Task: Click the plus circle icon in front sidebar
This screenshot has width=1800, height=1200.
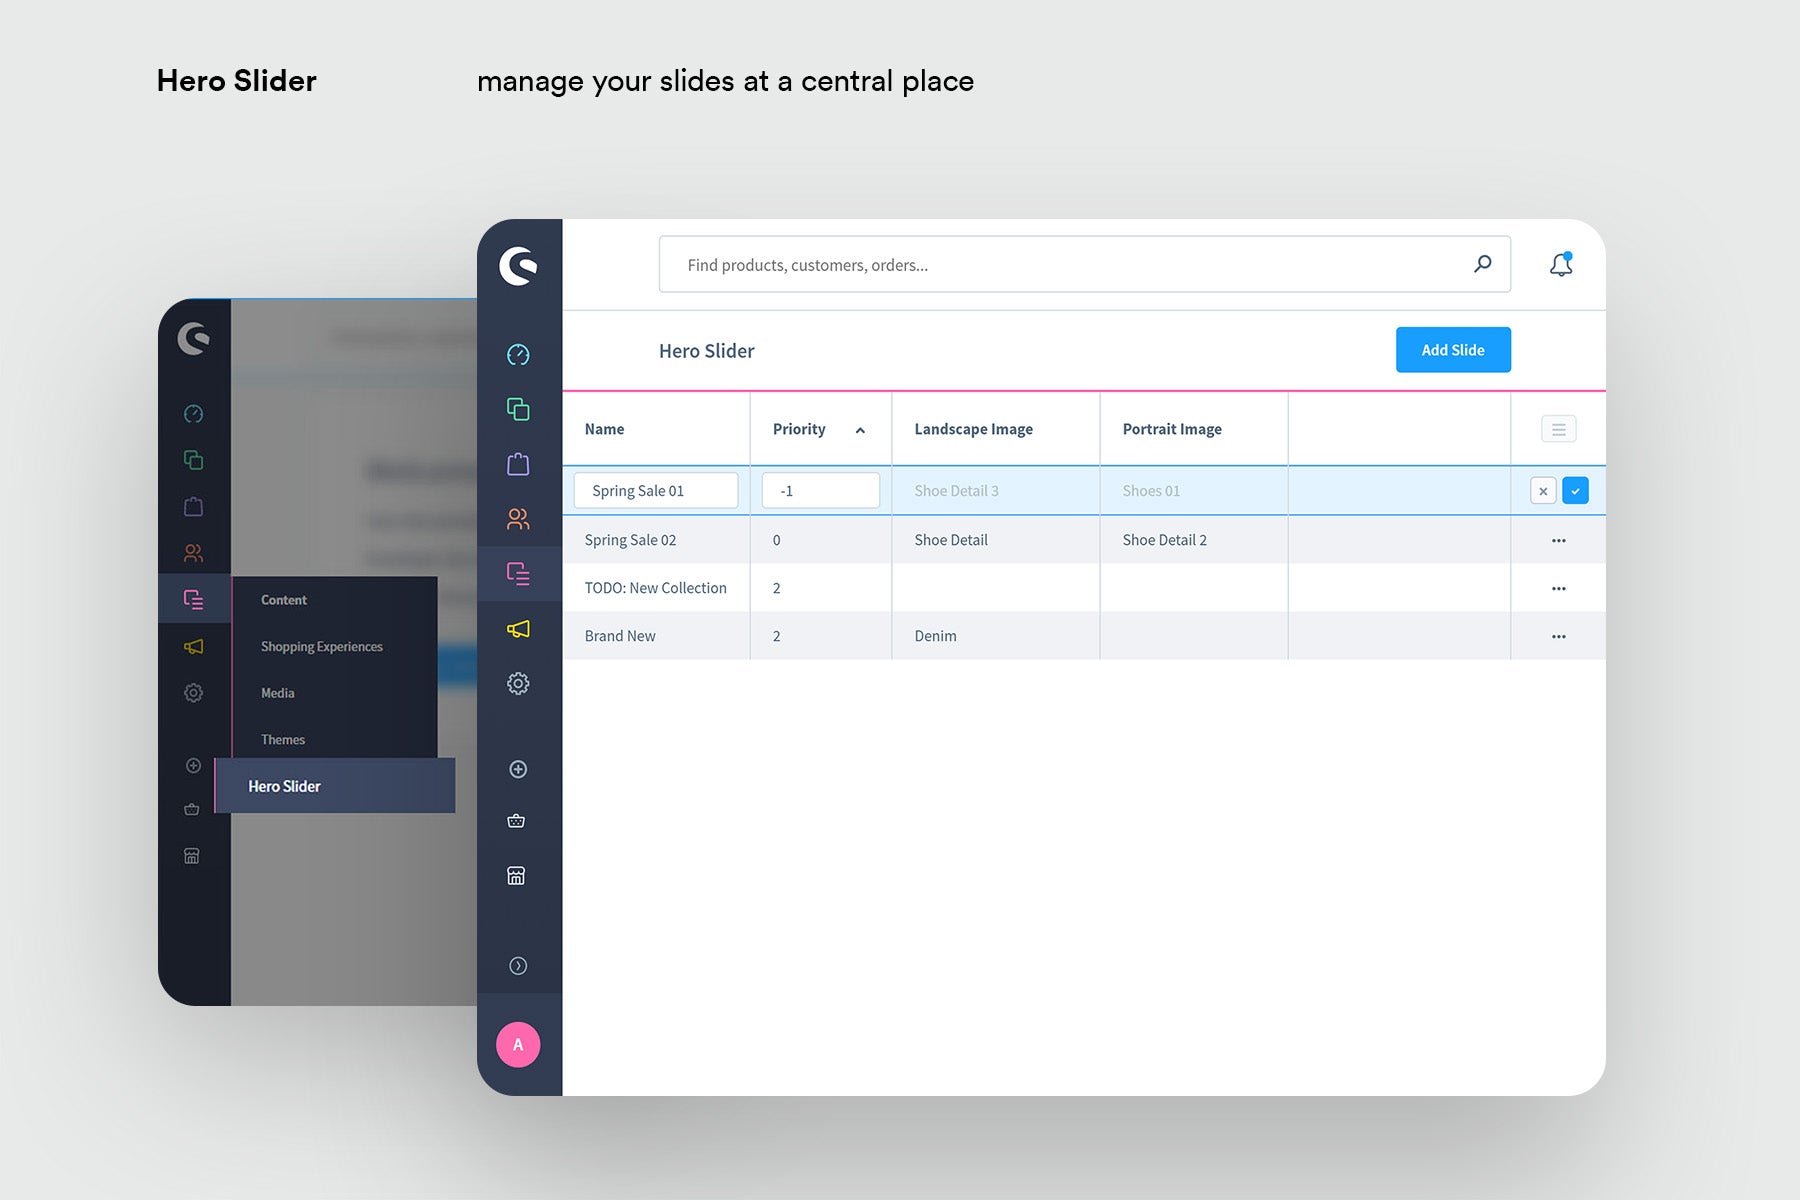Action: [518, 769]
